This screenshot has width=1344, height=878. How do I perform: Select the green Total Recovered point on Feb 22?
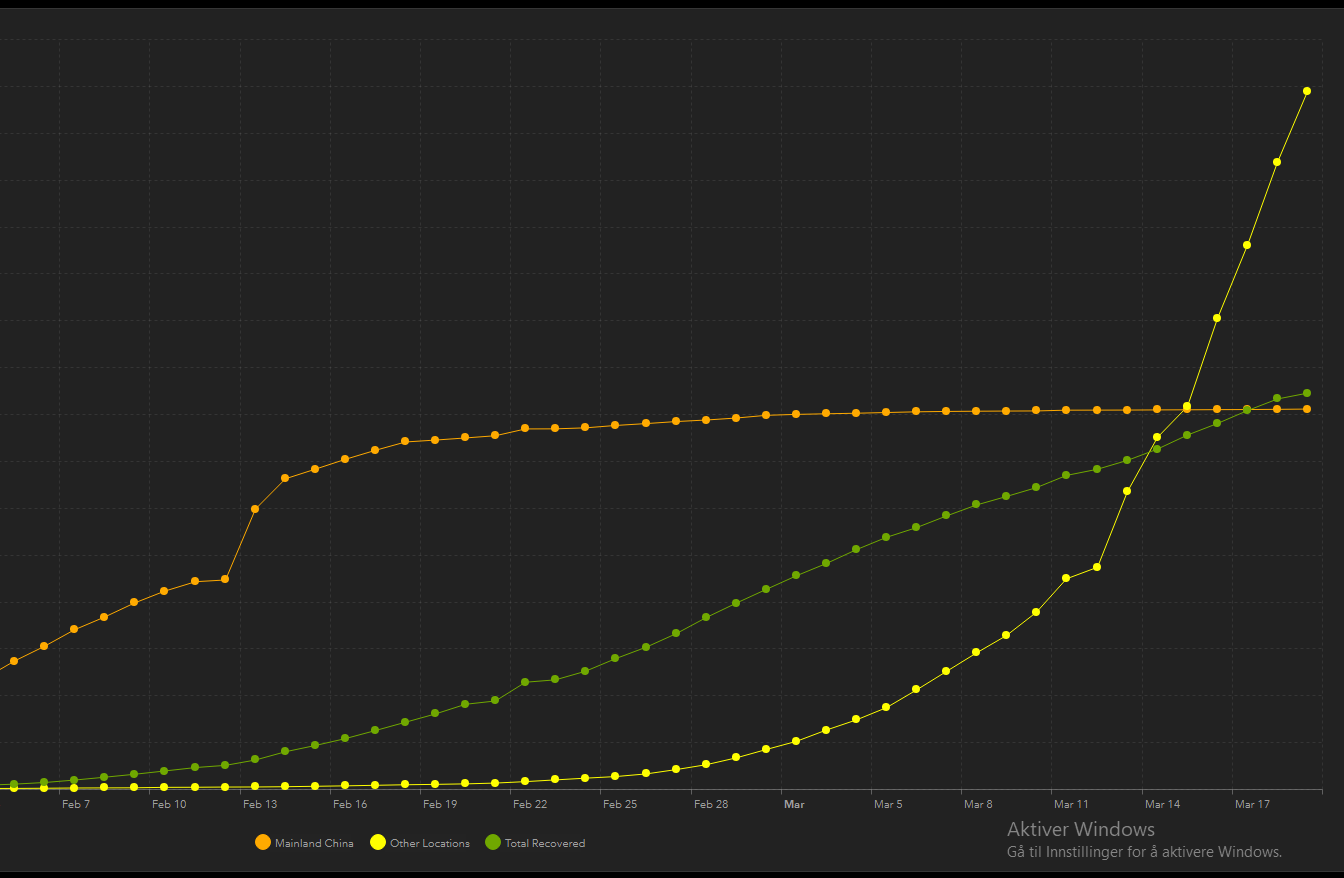point(525,682)
